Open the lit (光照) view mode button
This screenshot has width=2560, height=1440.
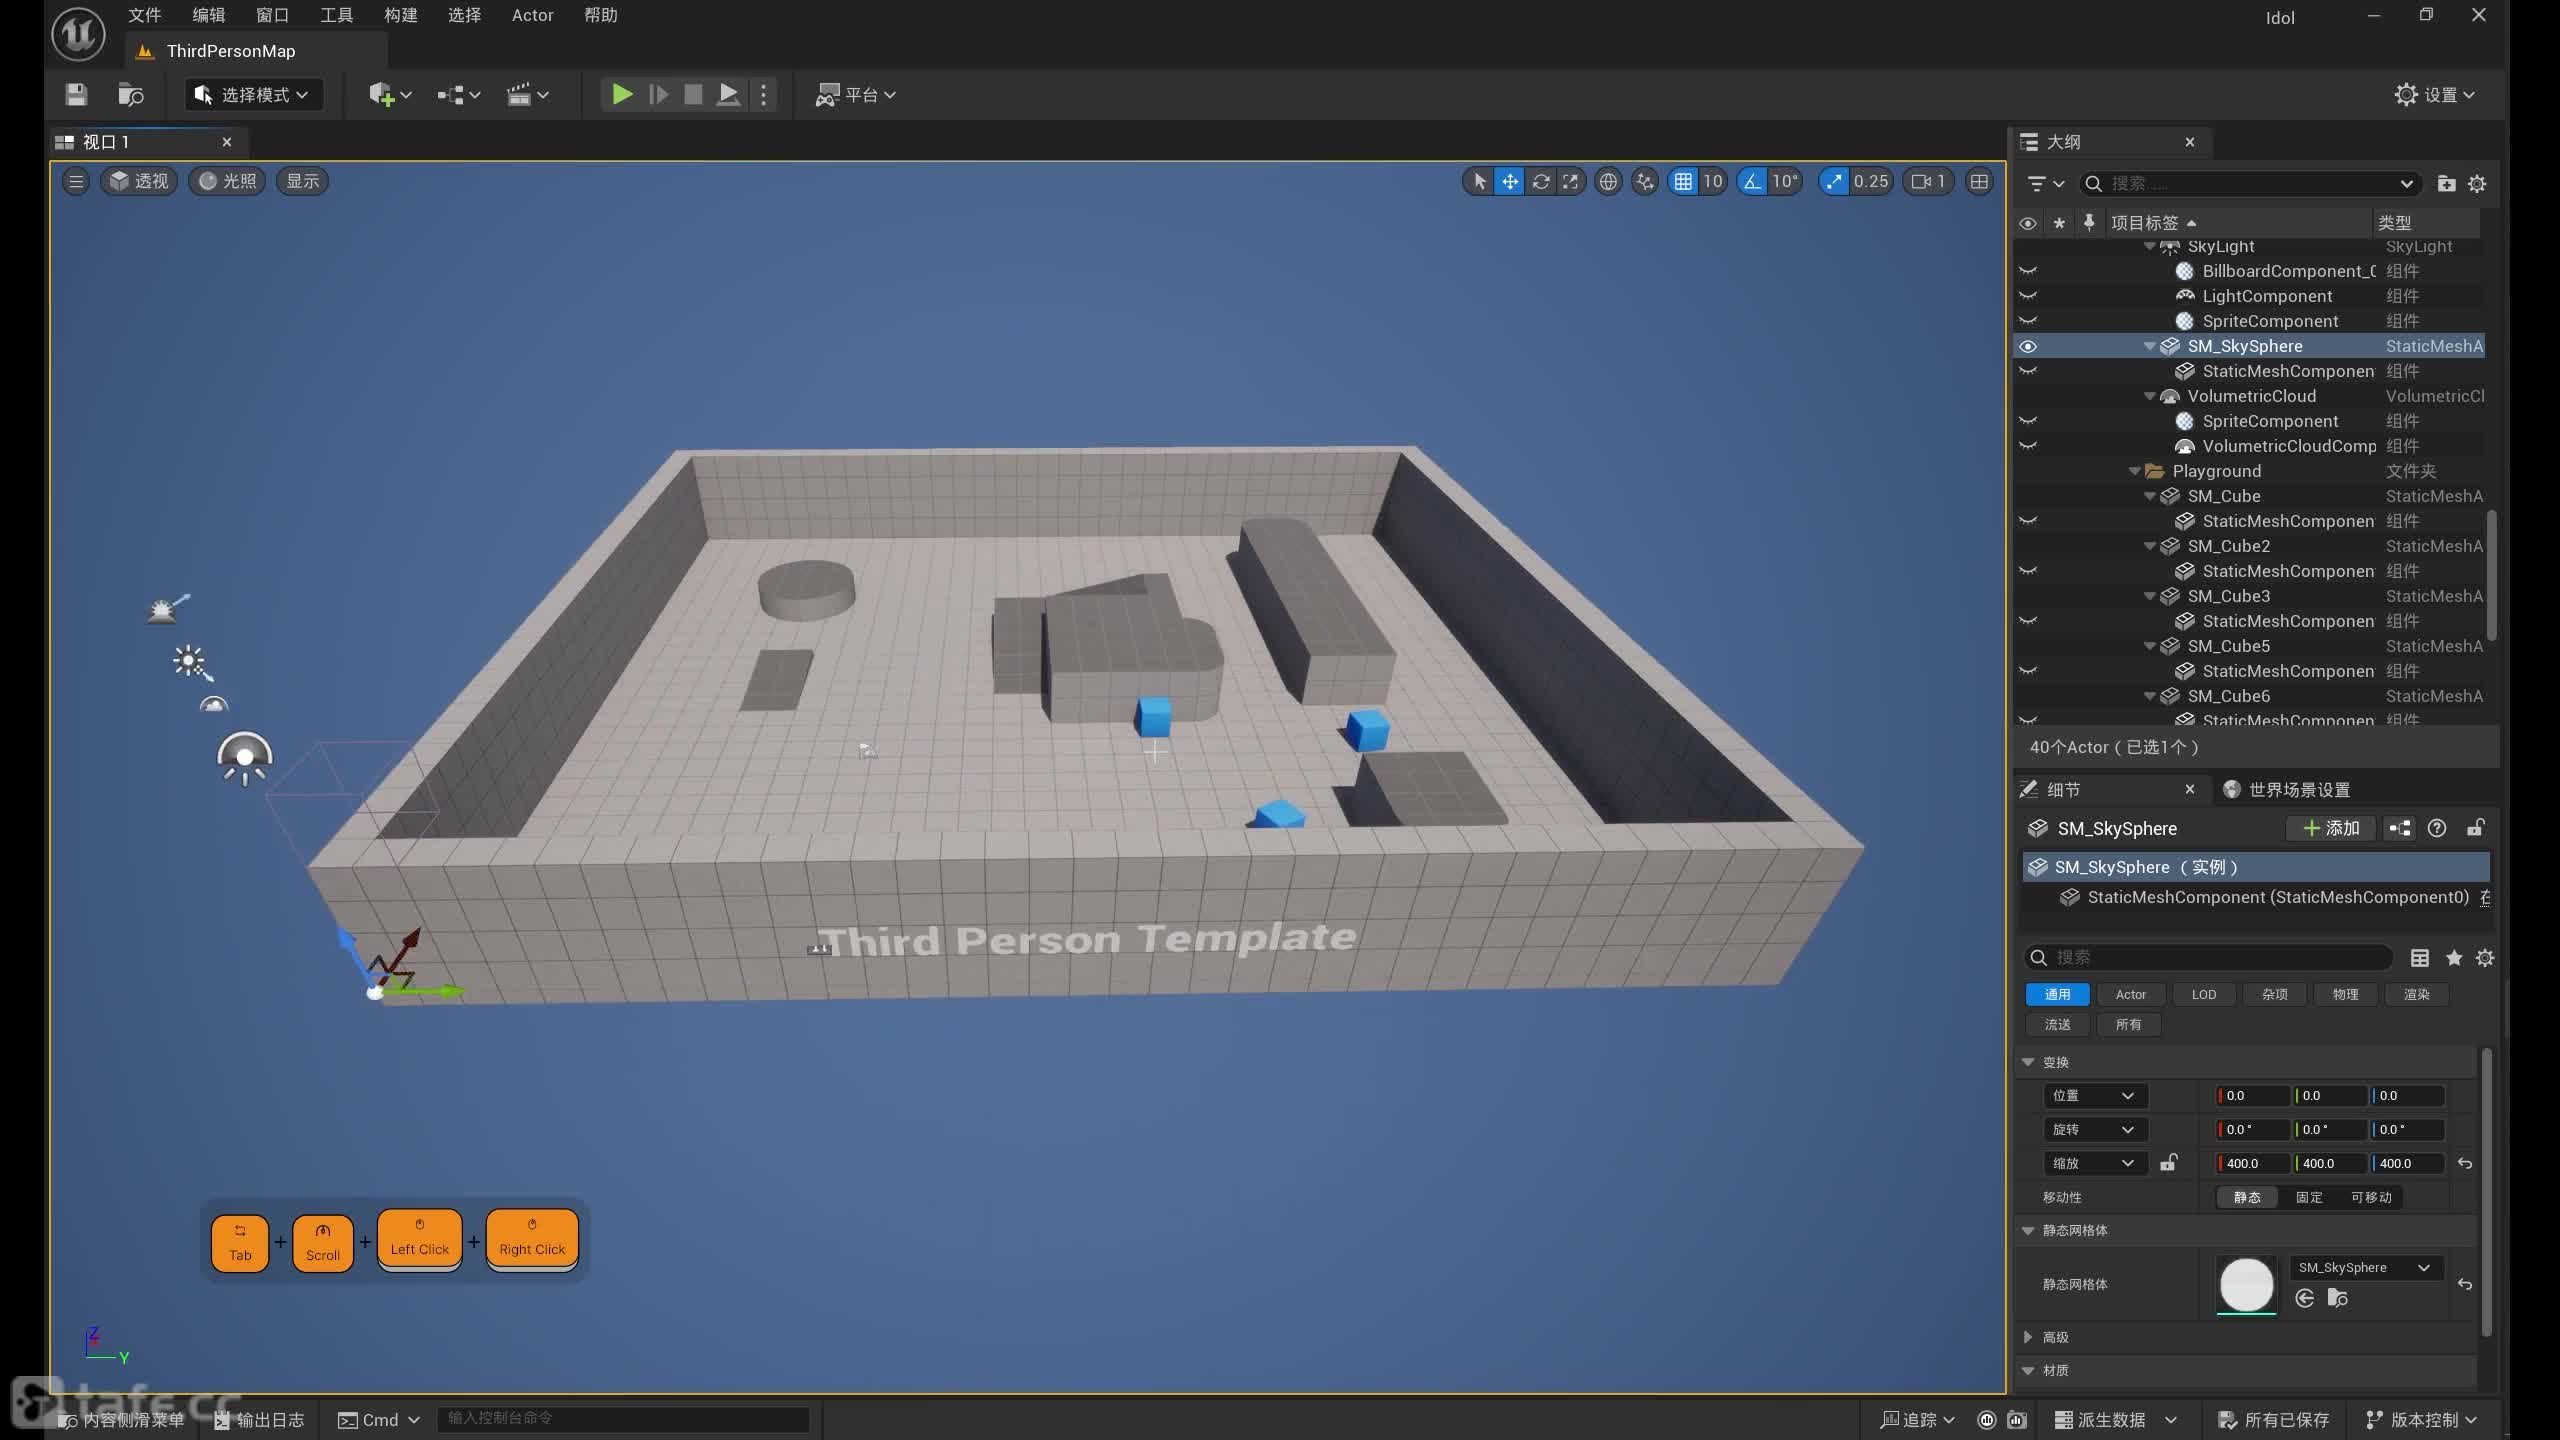tap(228, 181)
